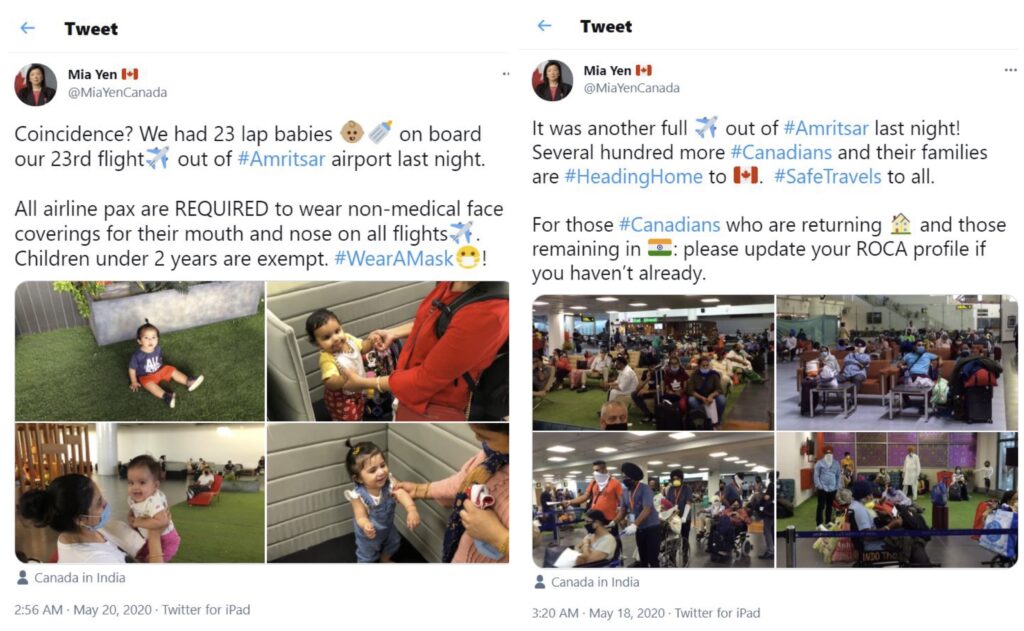Open photo of woman holding baby with mask
This screenshot has height=631, width=1024.
140,493
